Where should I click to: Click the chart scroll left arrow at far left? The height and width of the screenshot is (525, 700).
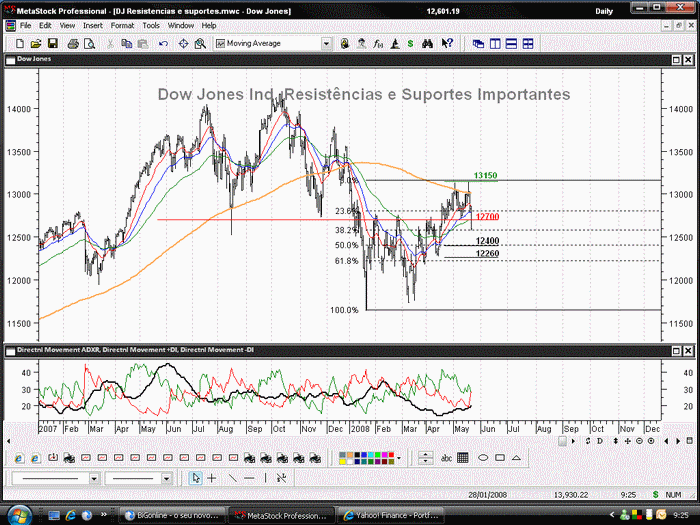8,441
